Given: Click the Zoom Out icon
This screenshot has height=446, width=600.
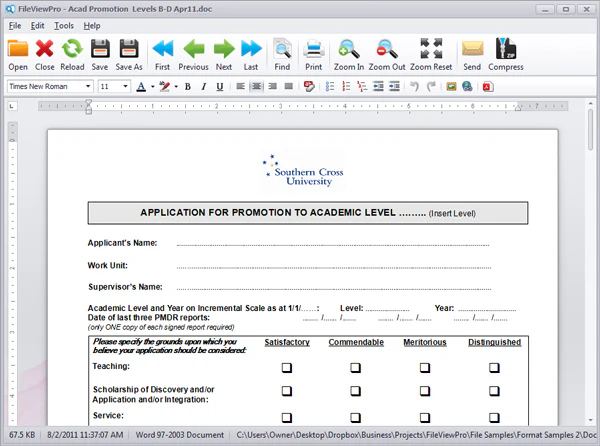Looking at the screenshot, I should [x=387, y=49].
